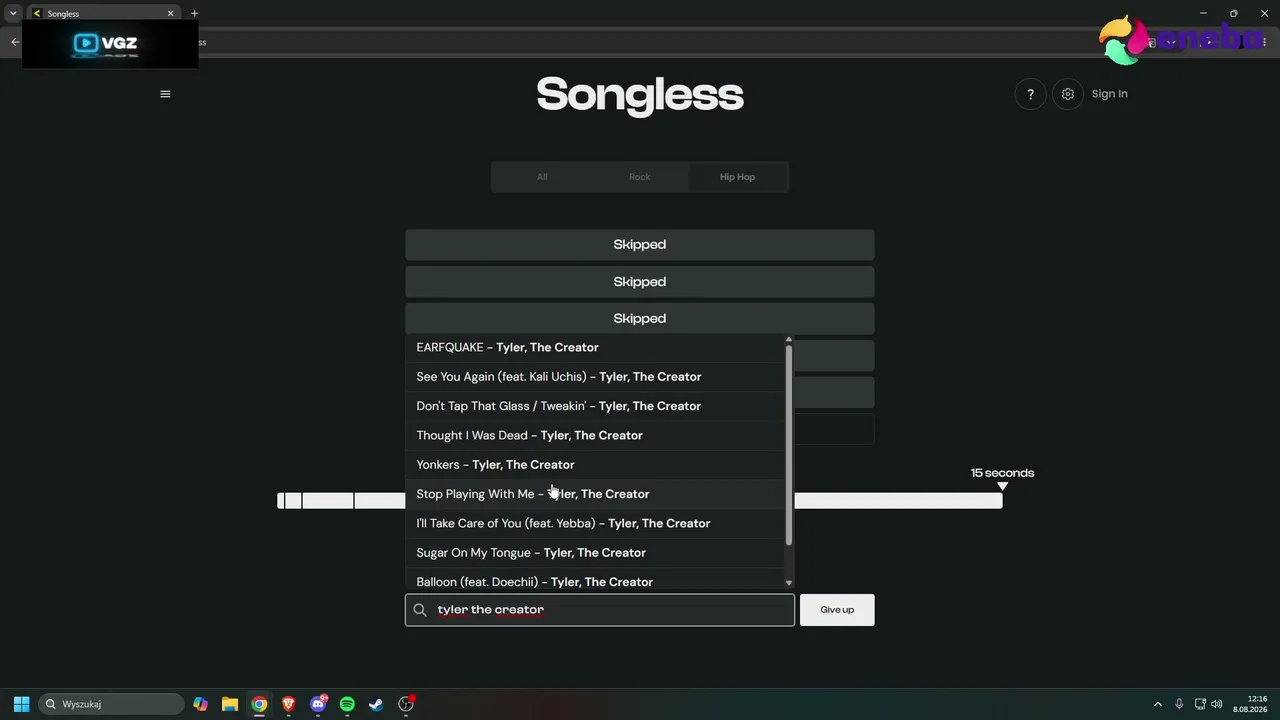
Task: Switch to Google Chrome in taskbar
Action: tap(259, 704)
